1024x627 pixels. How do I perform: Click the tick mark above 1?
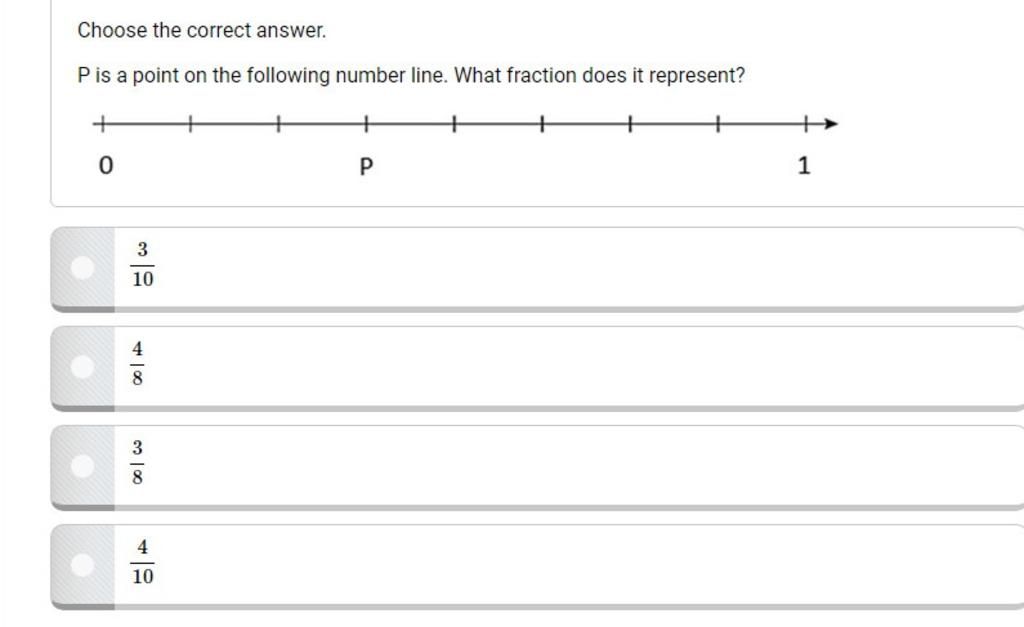806,123
